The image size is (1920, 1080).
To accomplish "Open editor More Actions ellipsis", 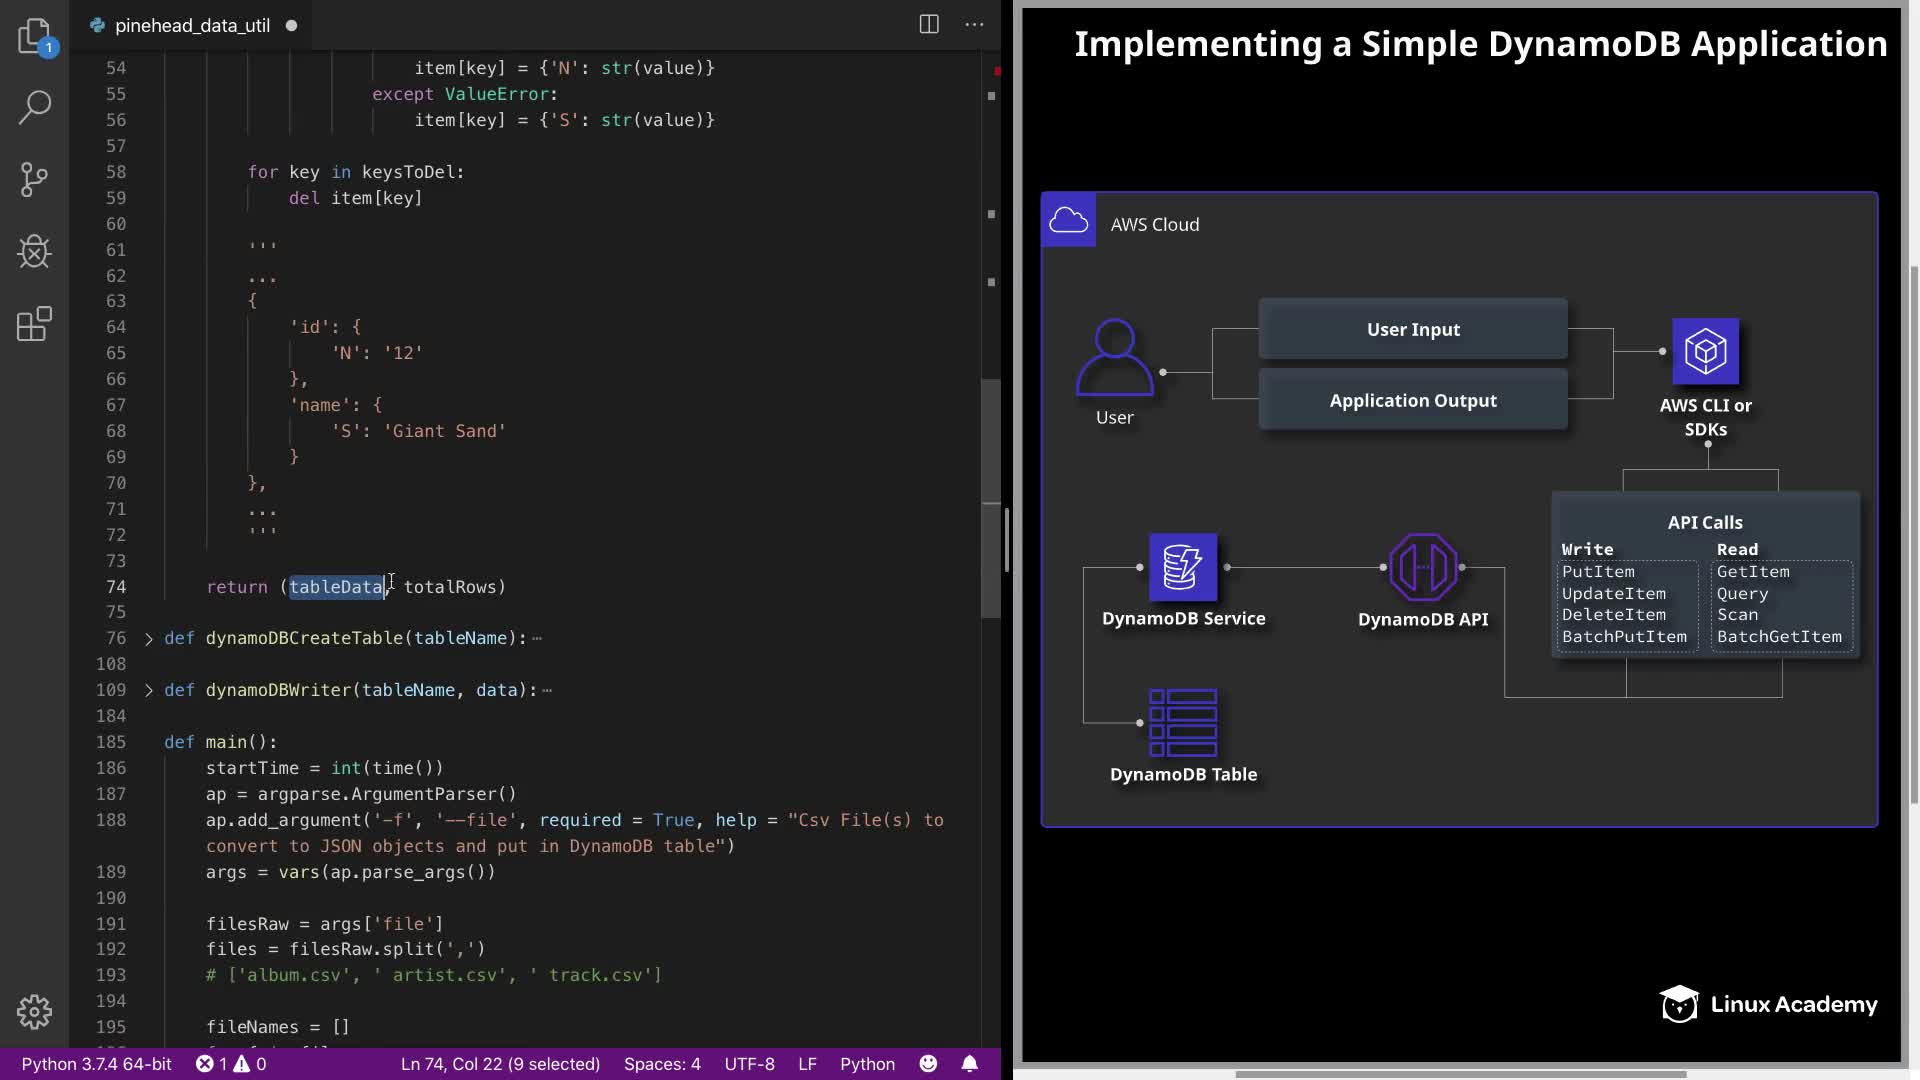I will 974,25.
